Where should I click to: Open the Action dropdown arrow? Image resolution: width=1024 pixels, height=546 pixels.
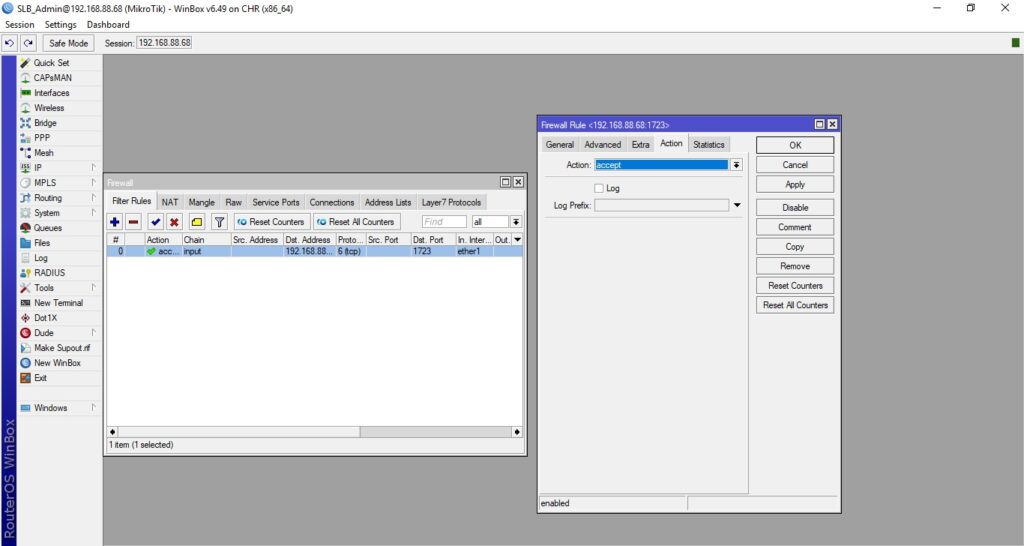click(x=736, y=165)
